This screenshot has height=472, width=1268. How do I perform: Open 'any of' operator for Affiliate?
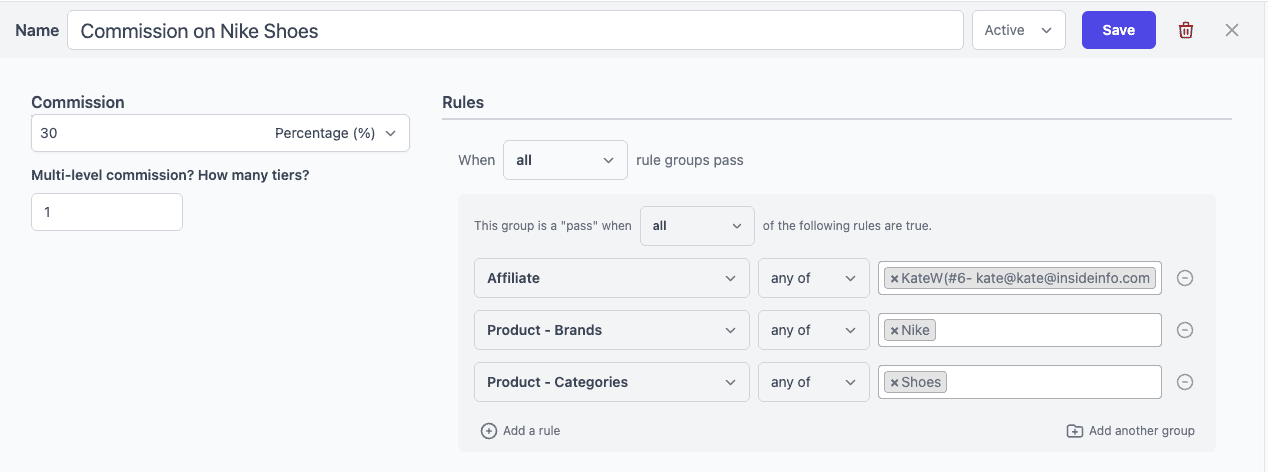[814, 278]
